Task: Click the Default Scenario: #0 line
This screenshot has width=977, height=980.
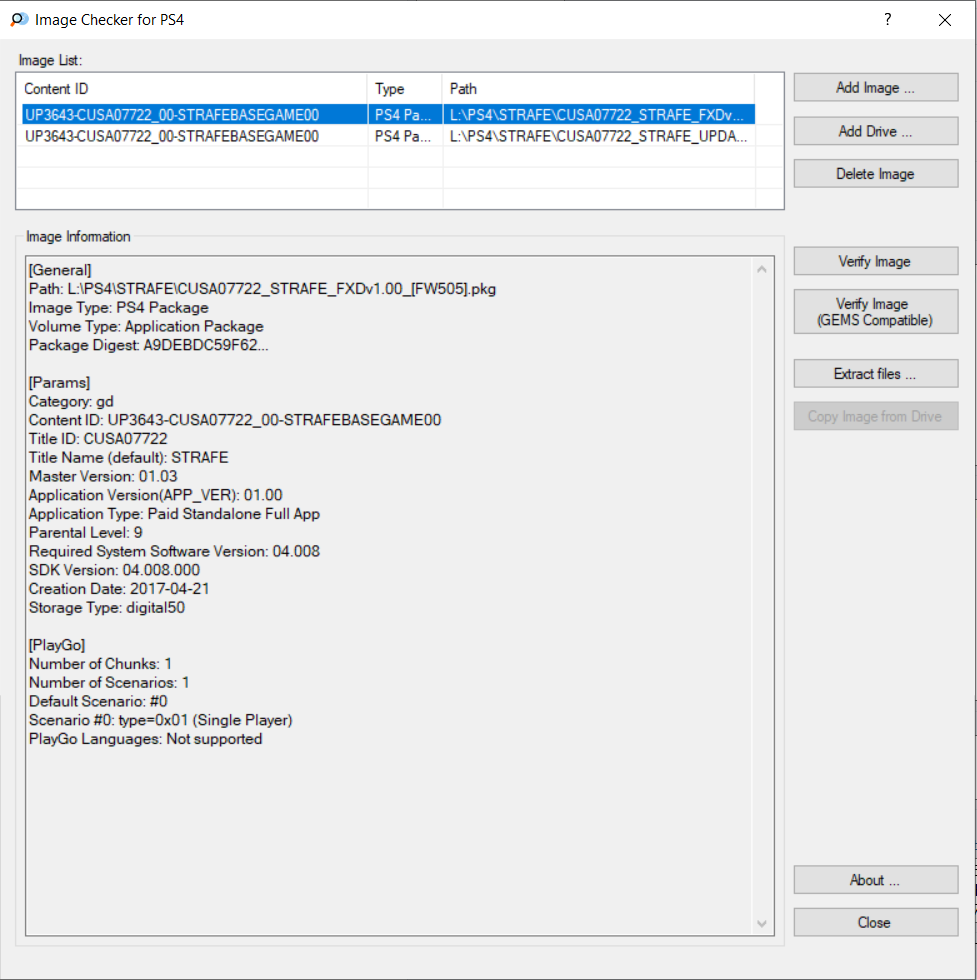Action: pos(98,701)
